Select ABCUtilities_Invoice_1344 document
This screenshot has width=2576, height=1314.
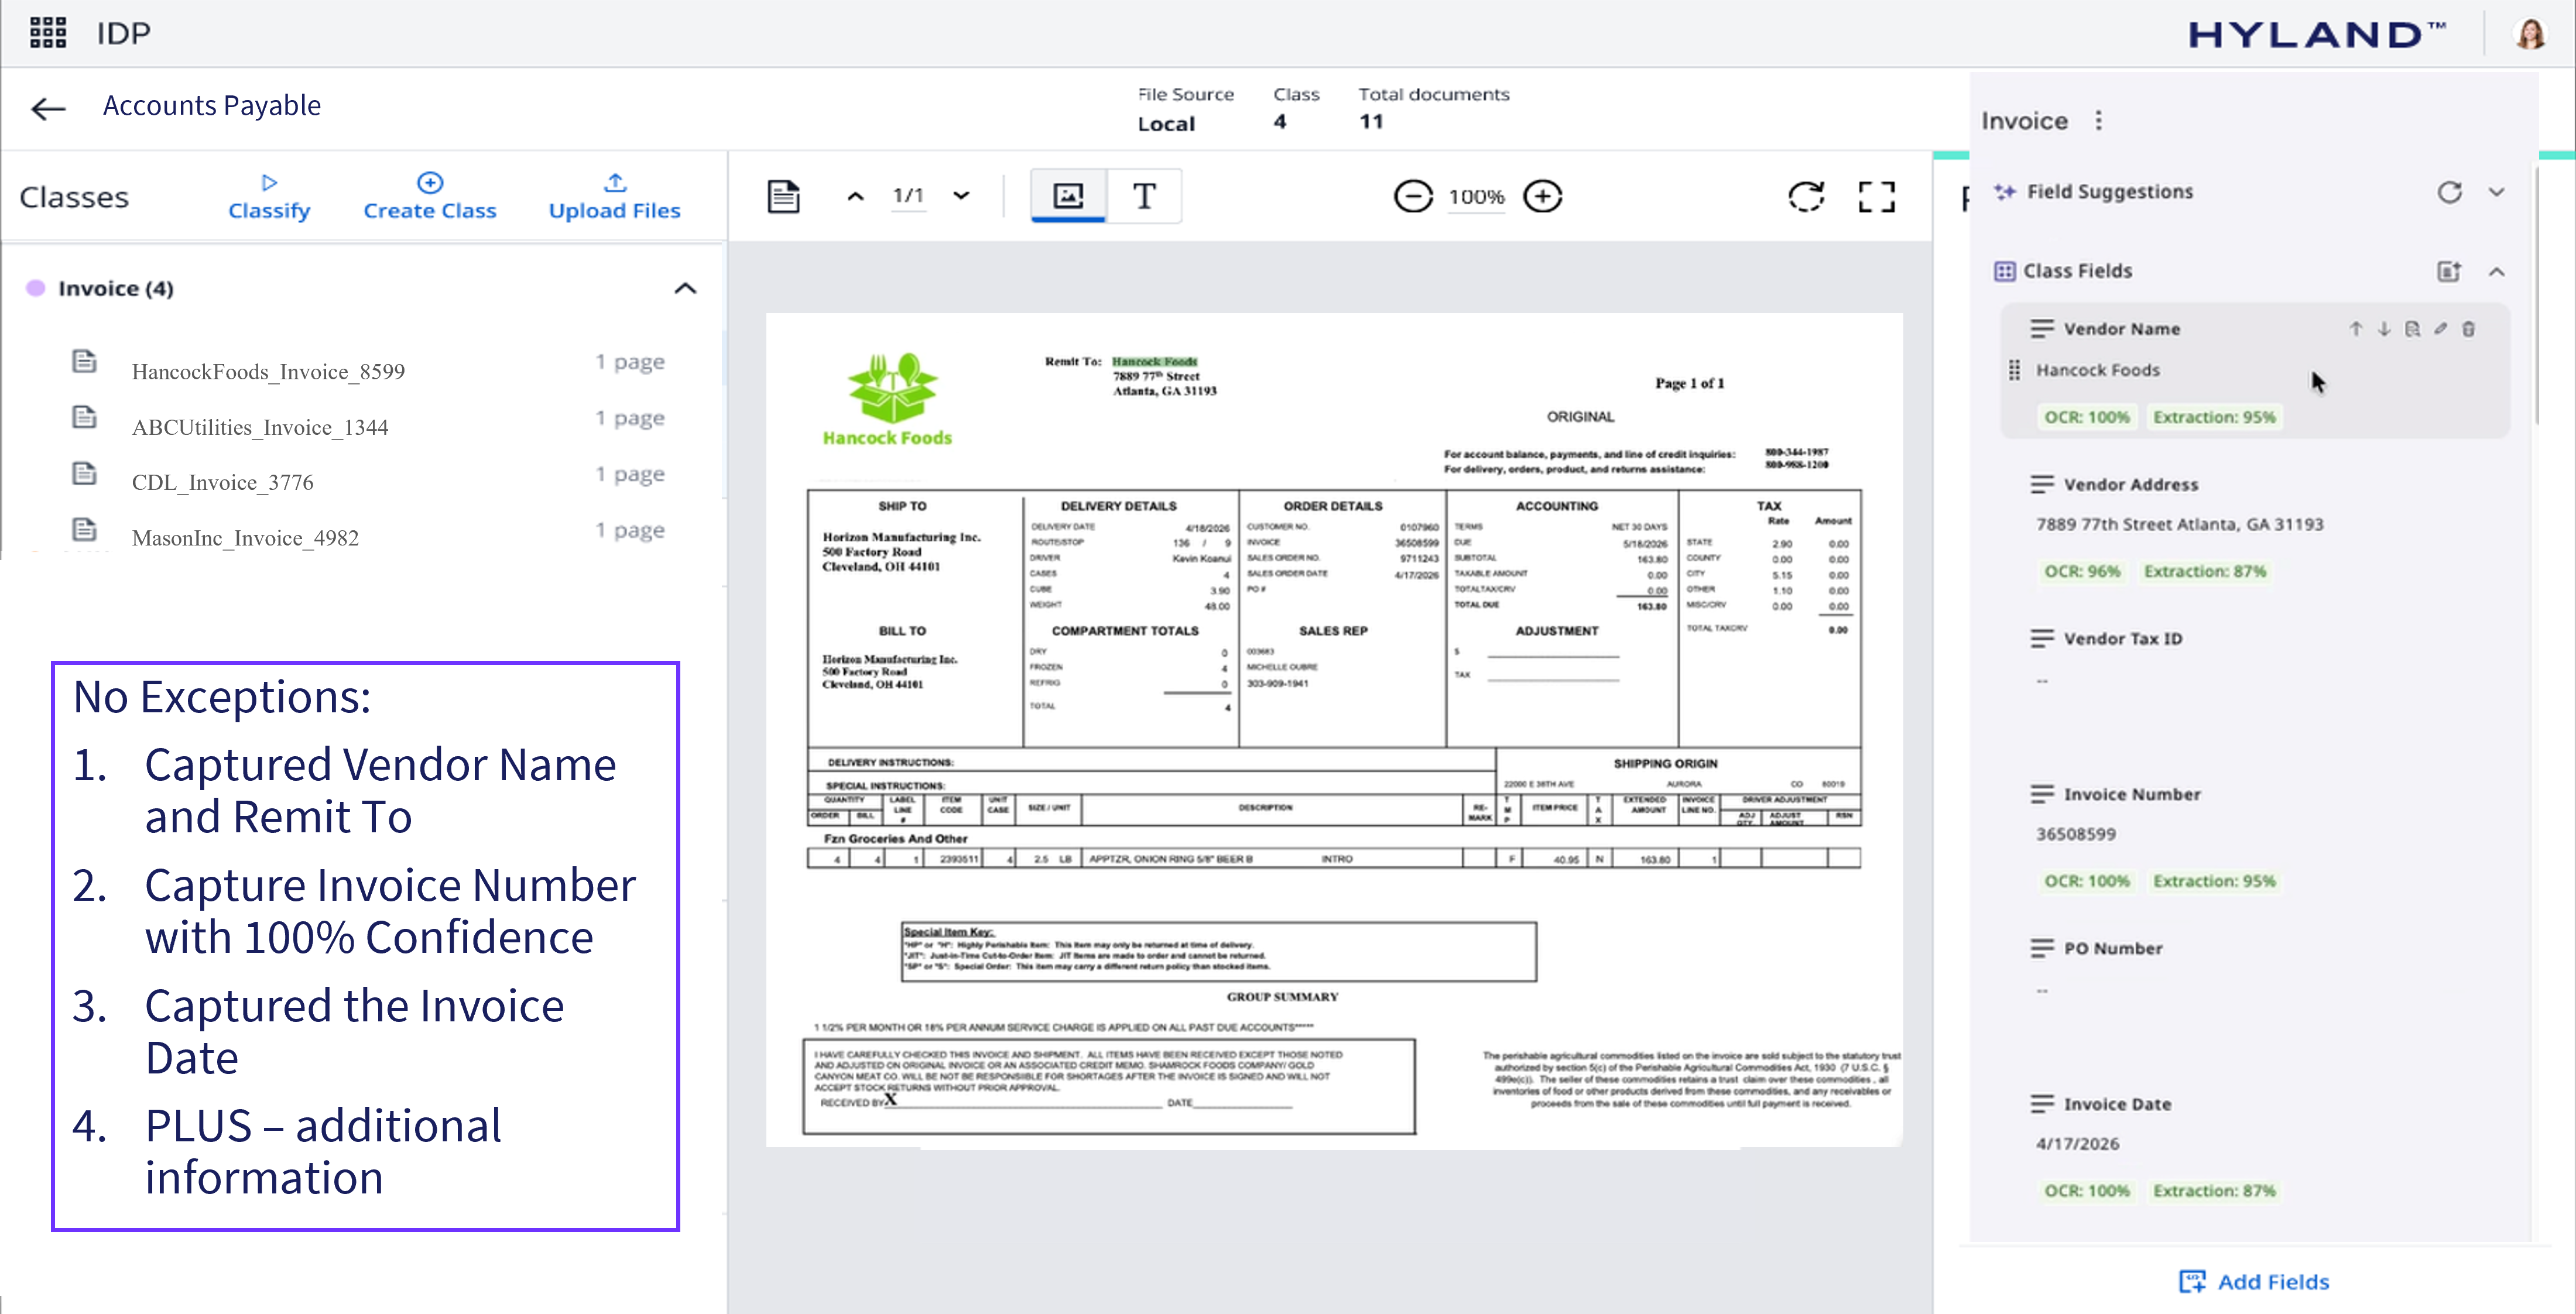click(260, 427)
